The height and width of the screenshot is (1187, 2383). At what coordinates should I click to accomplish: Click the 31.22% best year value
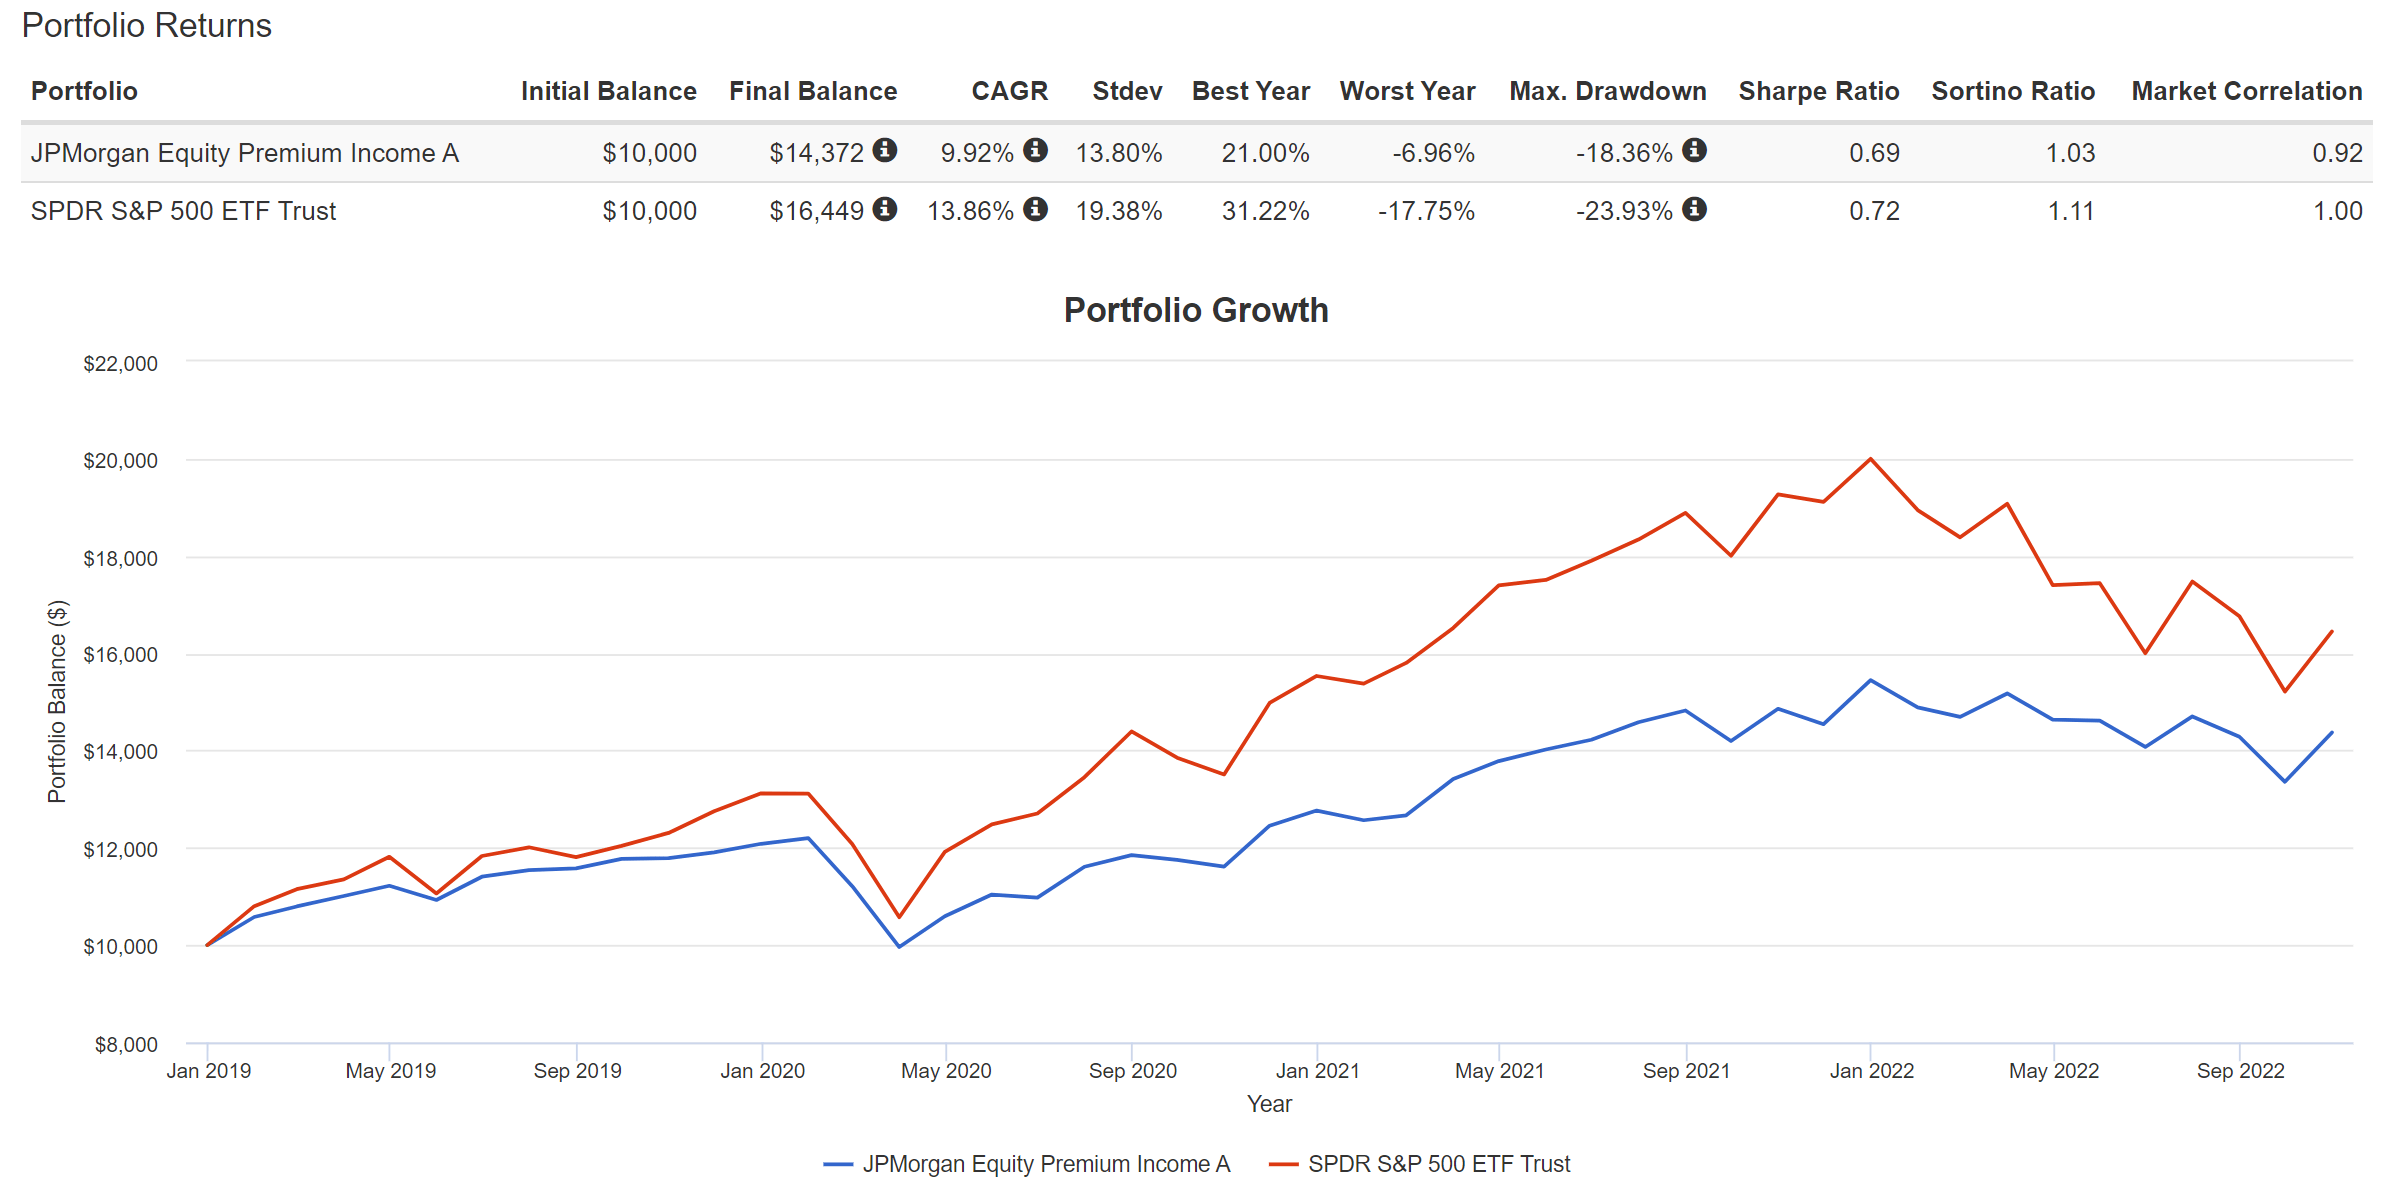pos(1265,211)
